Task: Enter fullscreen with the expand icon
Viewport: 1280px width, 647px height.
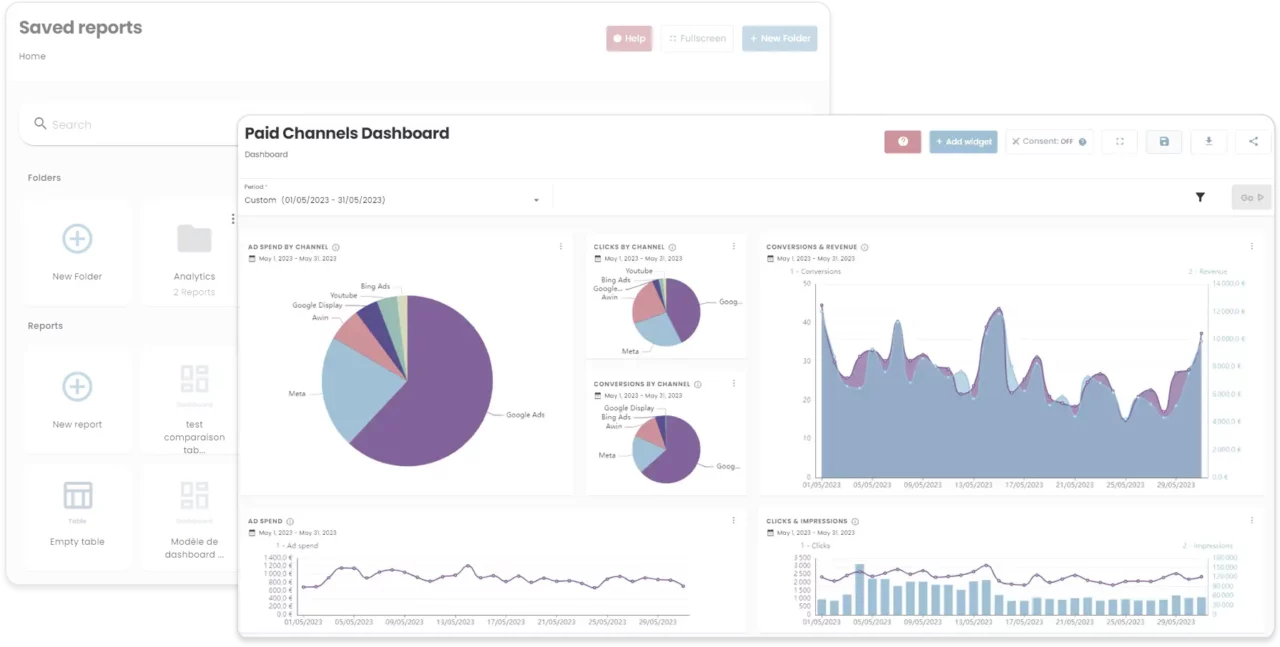Action: click(1119, 141)
